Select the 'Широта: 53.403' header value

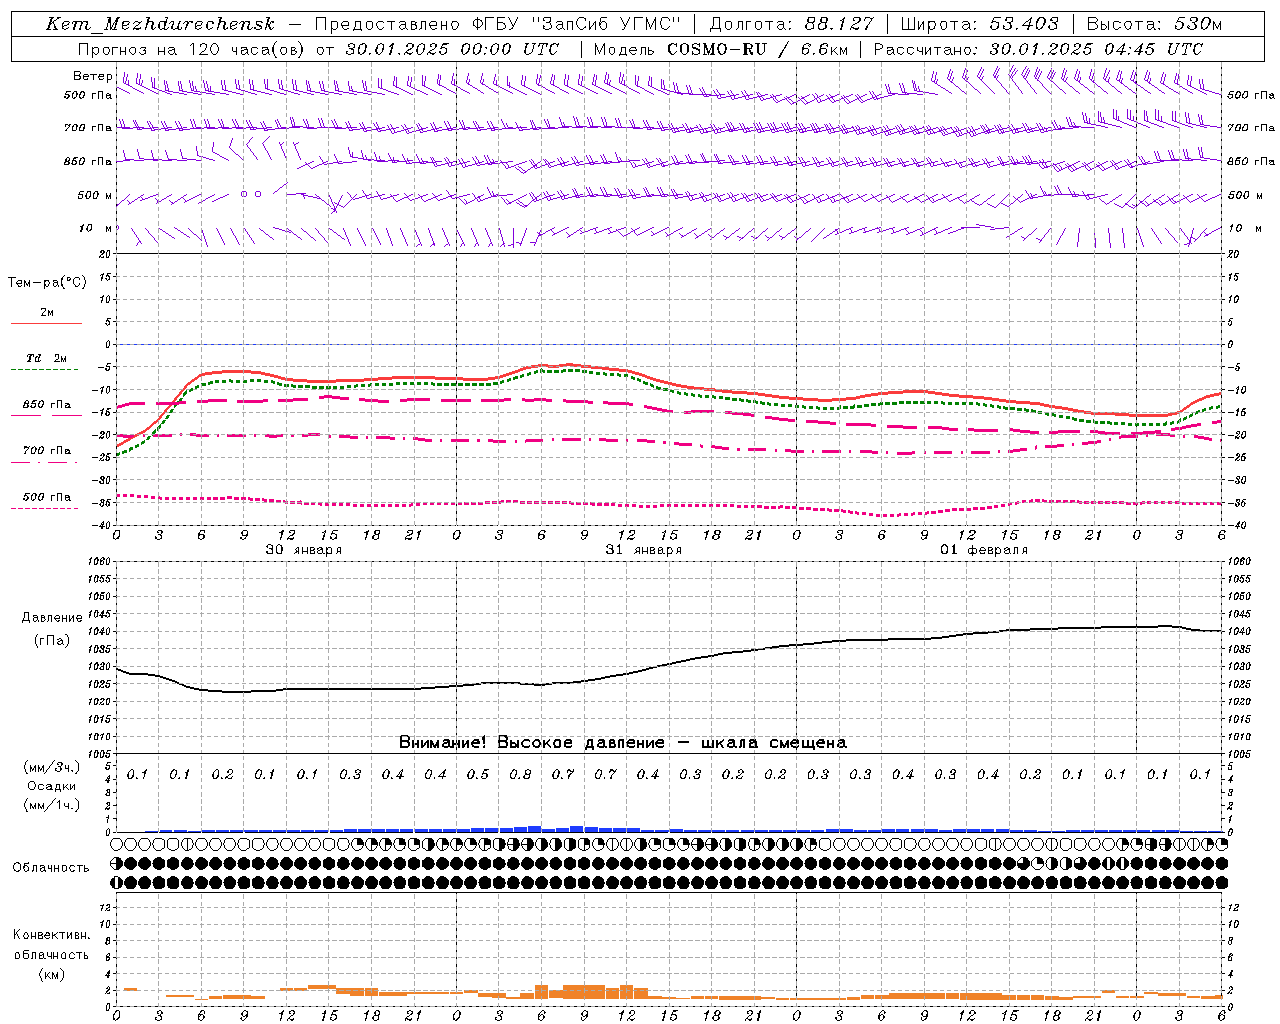click(980, 24)
